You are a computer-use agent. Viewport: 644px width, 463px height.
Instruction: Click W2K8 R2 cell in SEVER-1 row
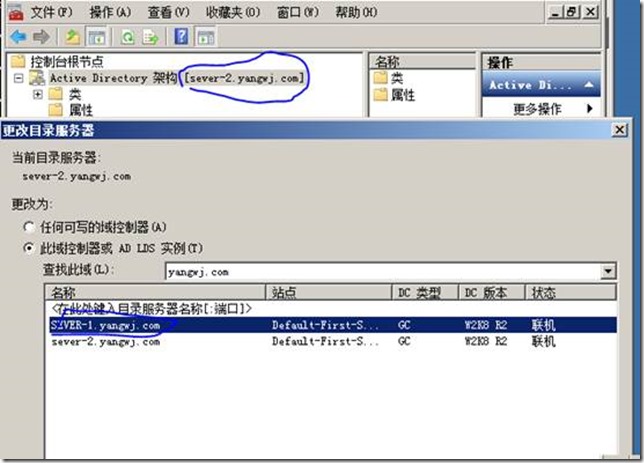485,325
